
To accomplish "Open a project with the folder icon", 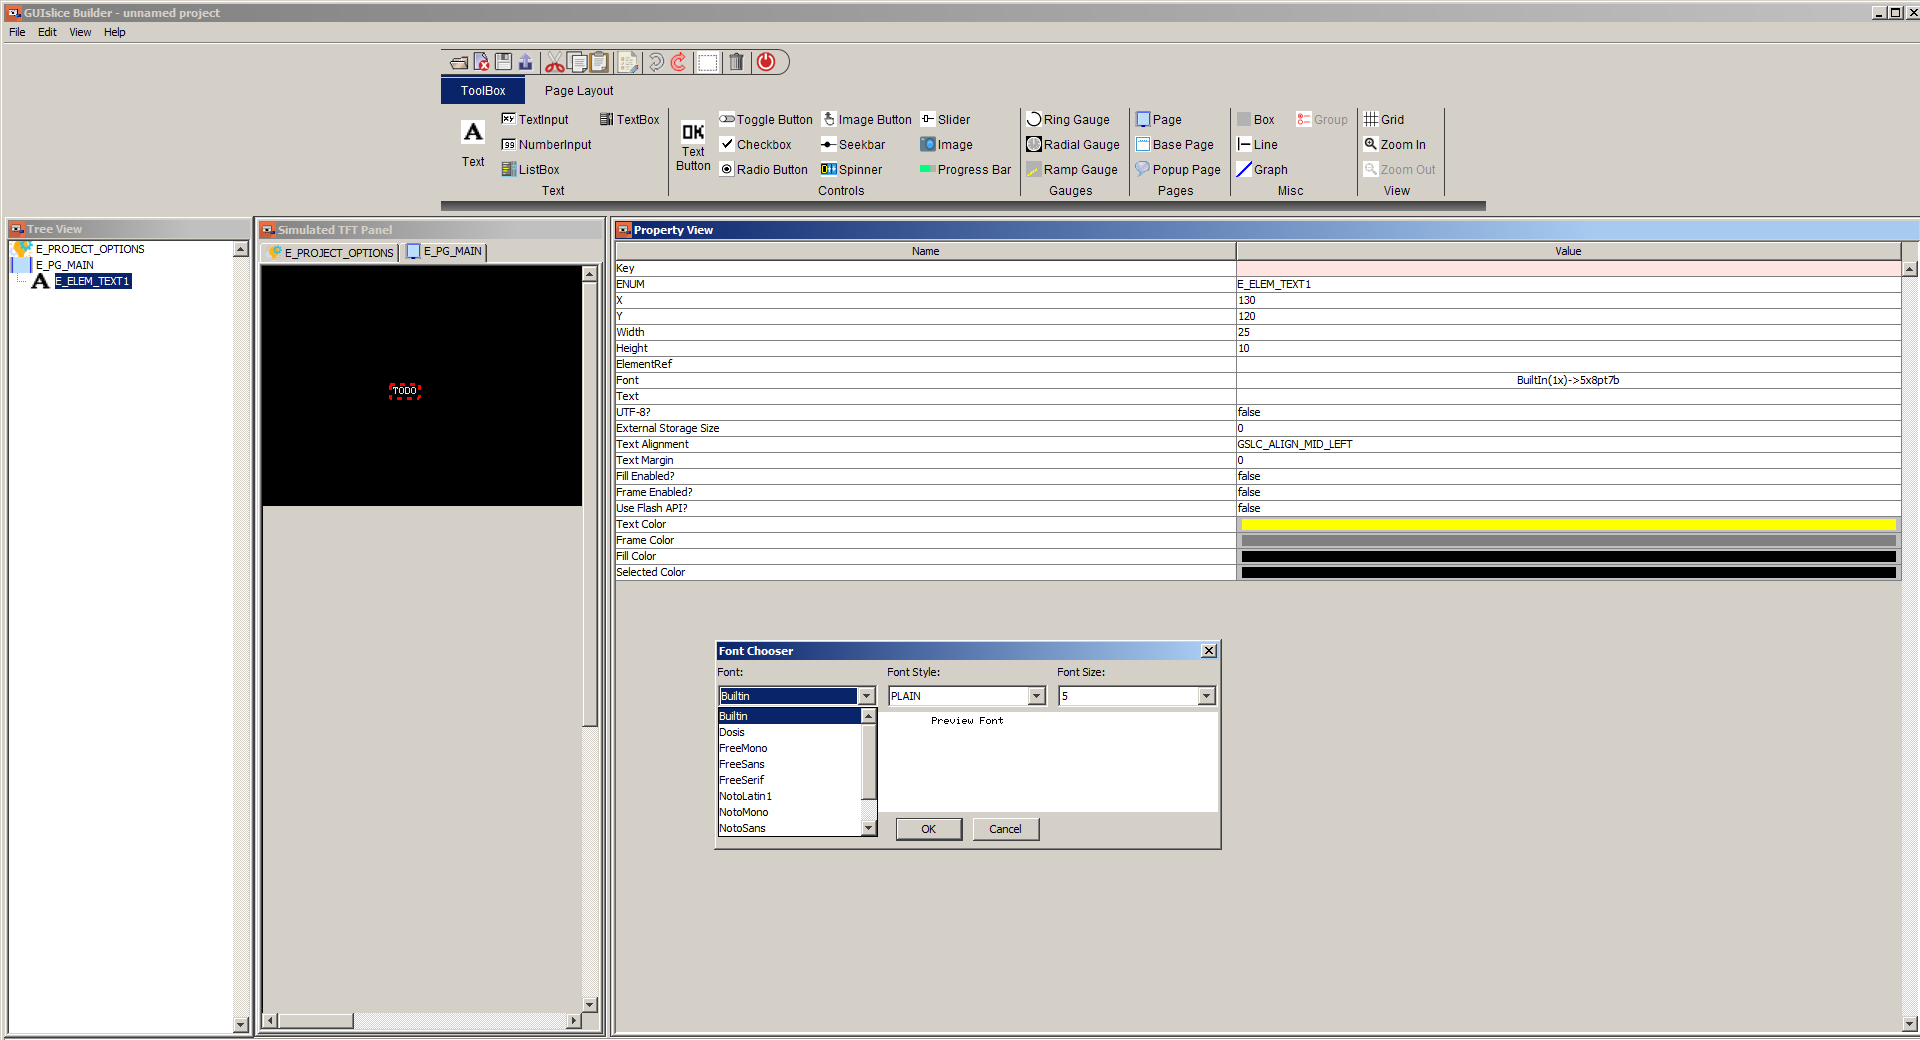I will click(x=459, y=62).
